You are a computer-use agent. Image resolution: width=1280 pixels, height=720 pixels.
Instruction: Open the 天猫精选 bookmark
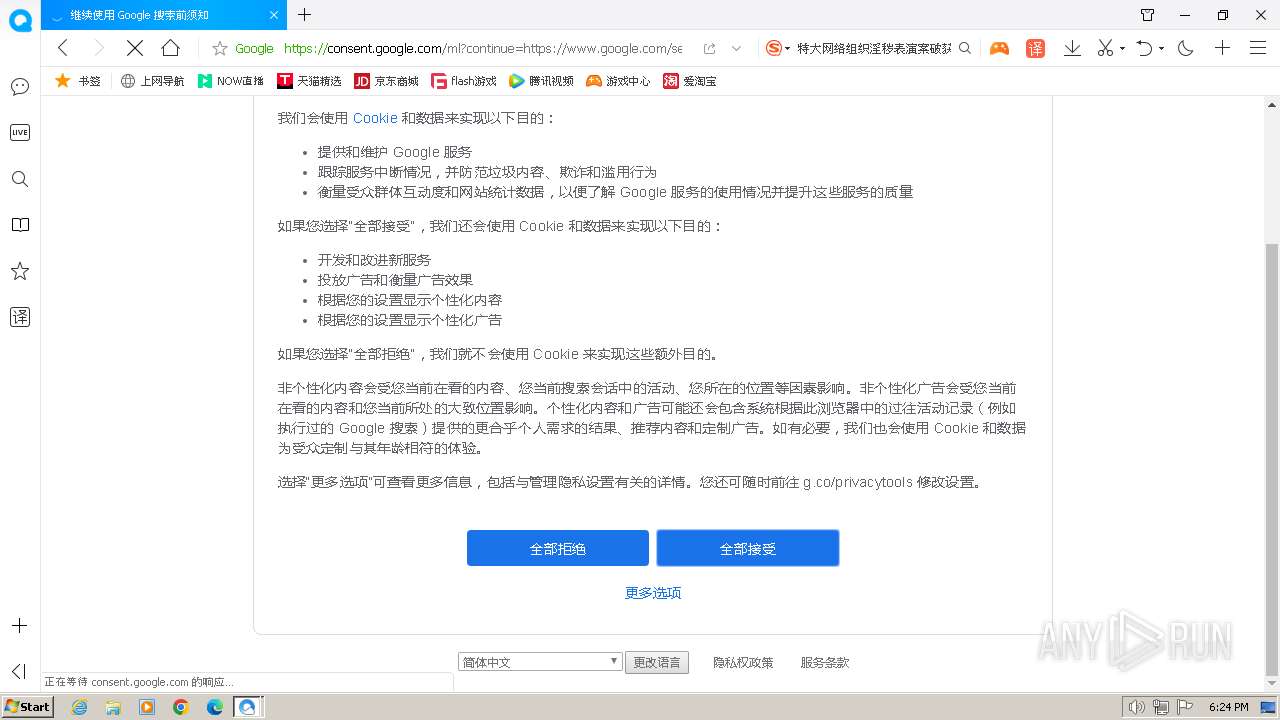309,81
